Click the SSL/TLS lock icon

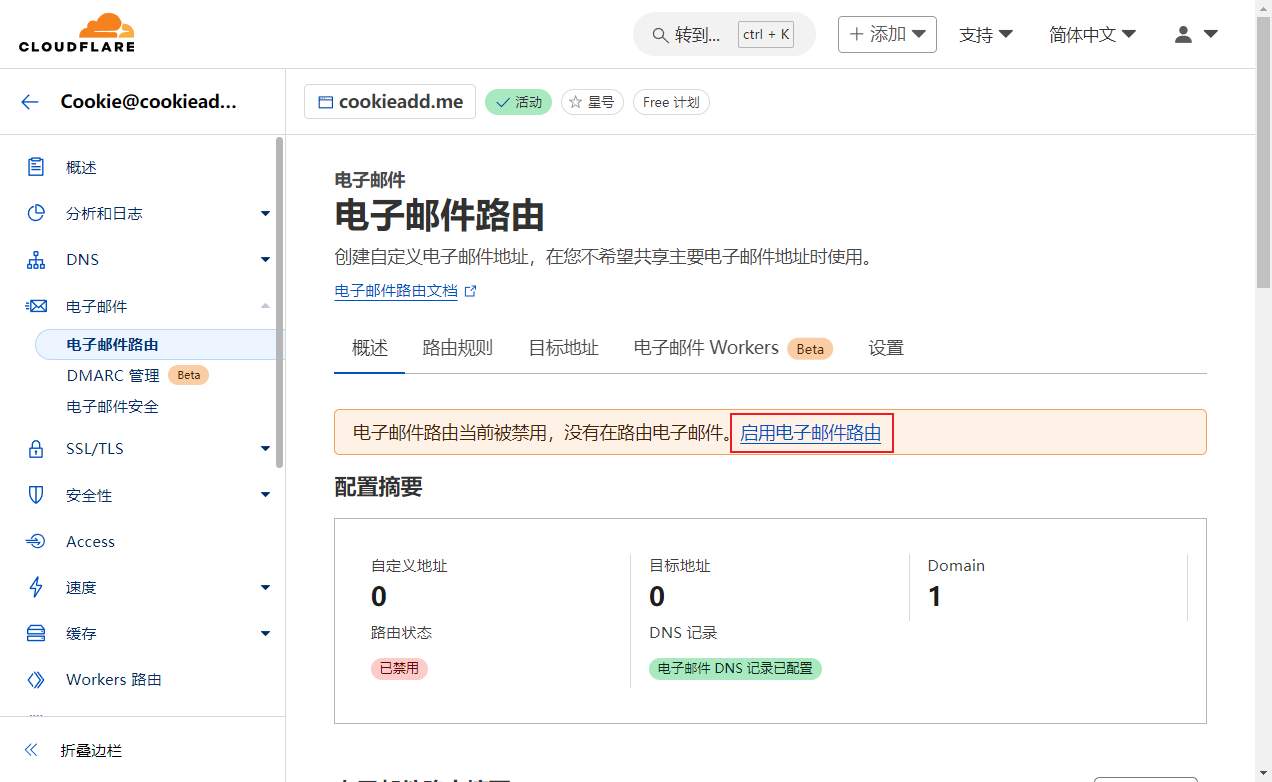point(36,449)
